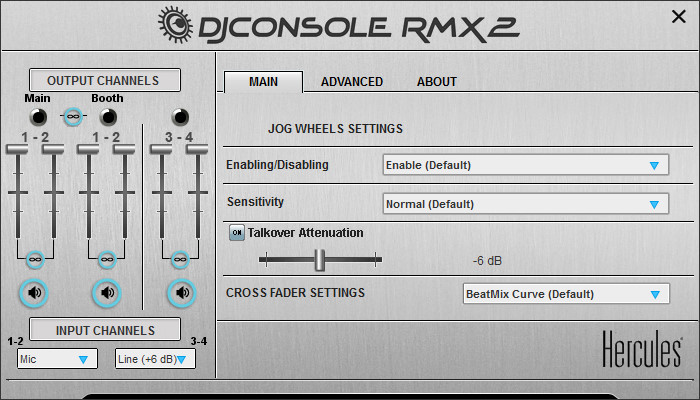700x400 pixels.
Task: Click the 3-4 left channel fader
Action: pyautogui.click(x=161, y=149)
